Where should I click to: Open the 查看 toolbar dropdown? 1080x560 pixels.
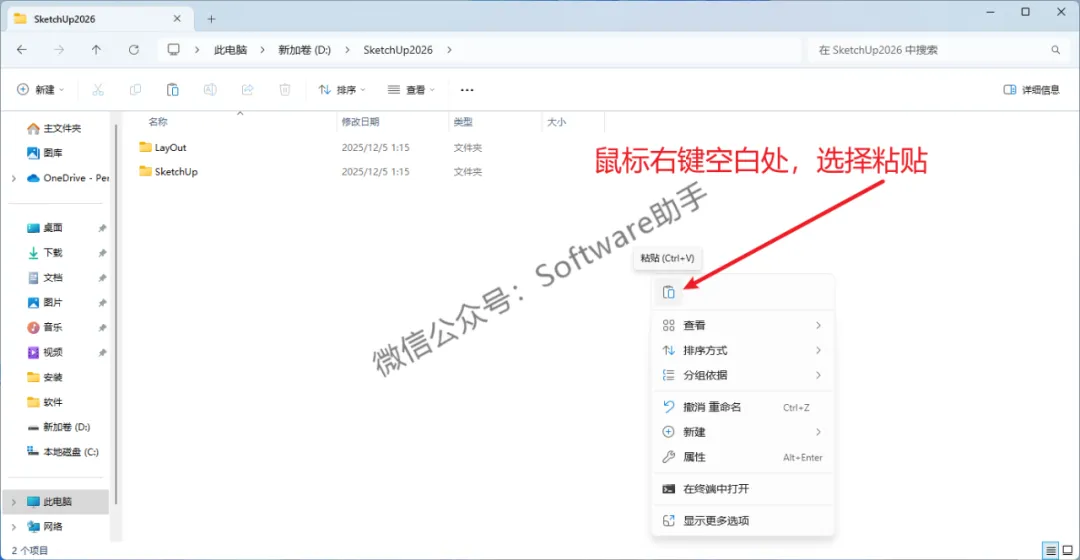[x=411, y=90]
